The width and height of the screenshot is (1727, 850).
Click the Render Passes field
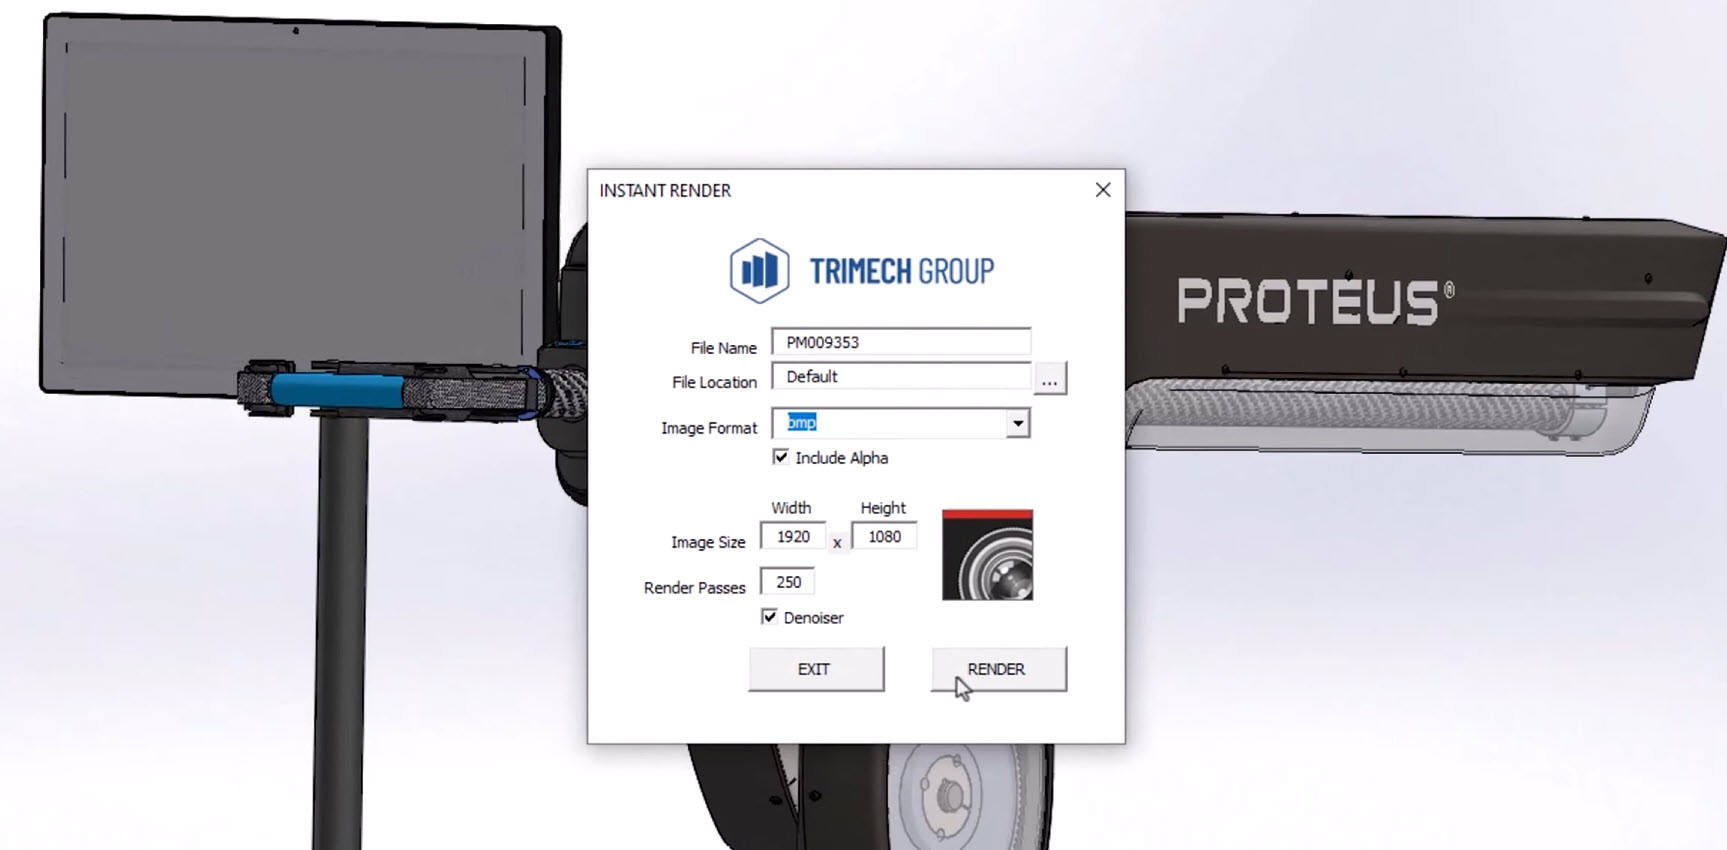click(788, 582)
